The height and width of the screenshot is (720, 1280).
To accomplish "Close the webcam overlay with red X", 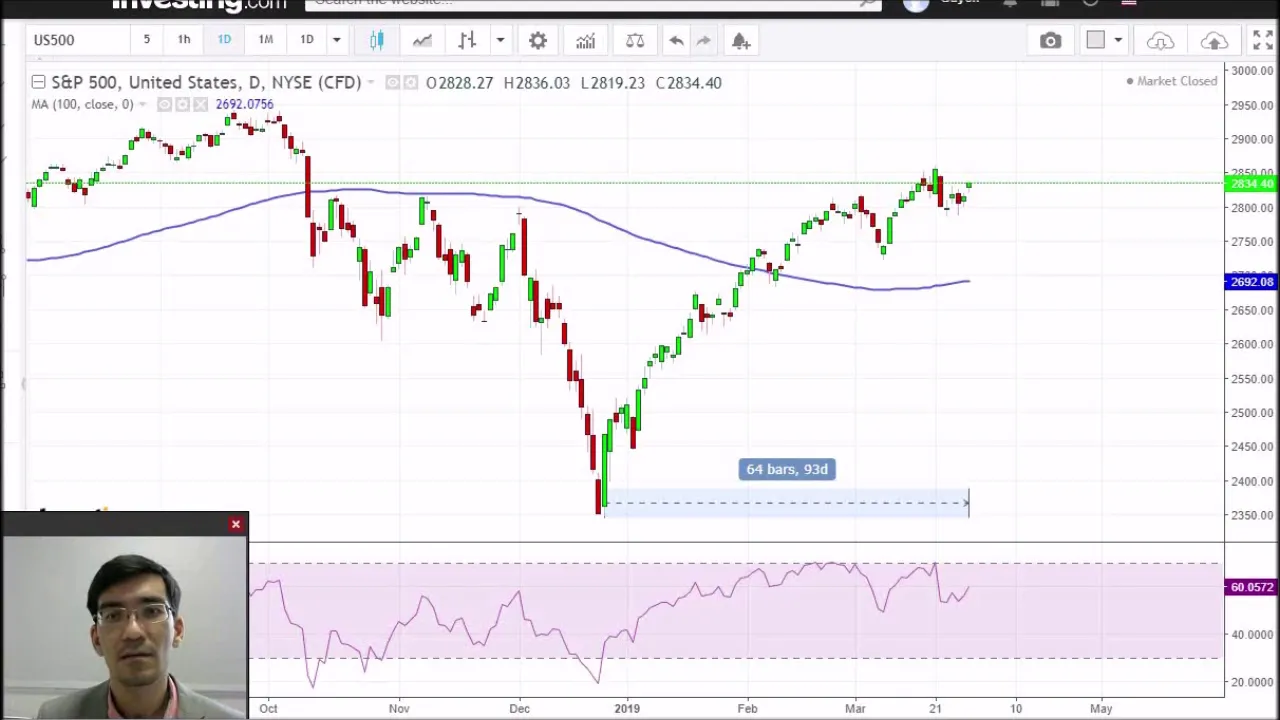I will 236,524.
